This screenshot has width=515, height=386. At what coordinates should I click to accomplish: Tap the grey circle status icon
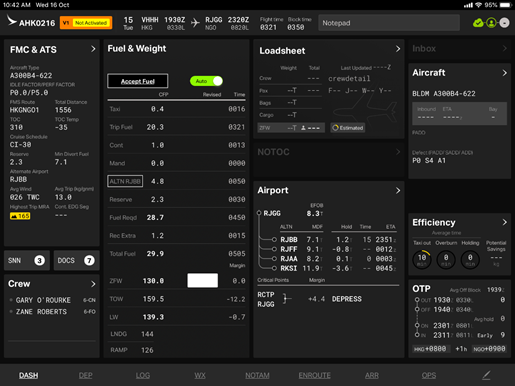[504, 23]
